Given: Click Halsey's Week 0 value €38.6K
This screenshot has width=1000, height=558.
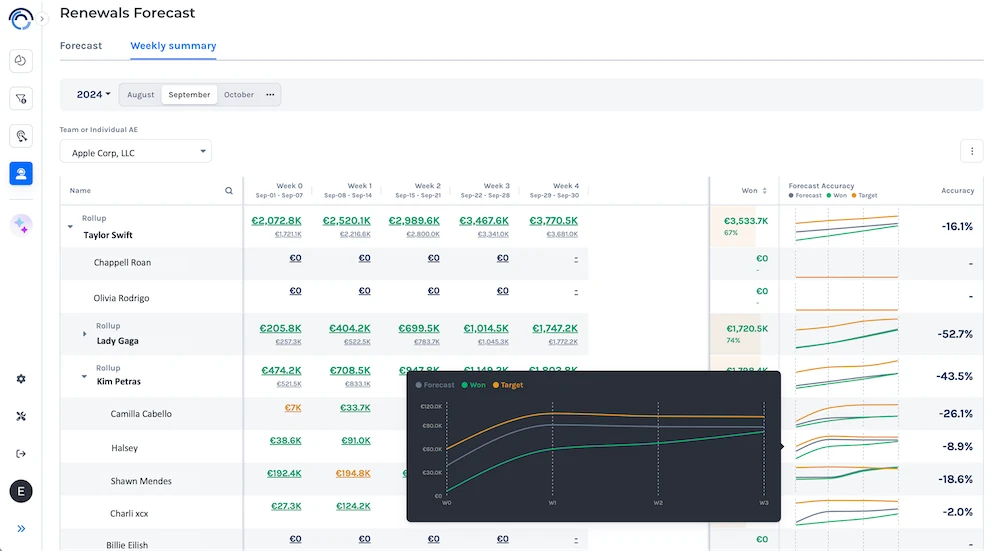Looking at the screenshot, I should [285, 440].
